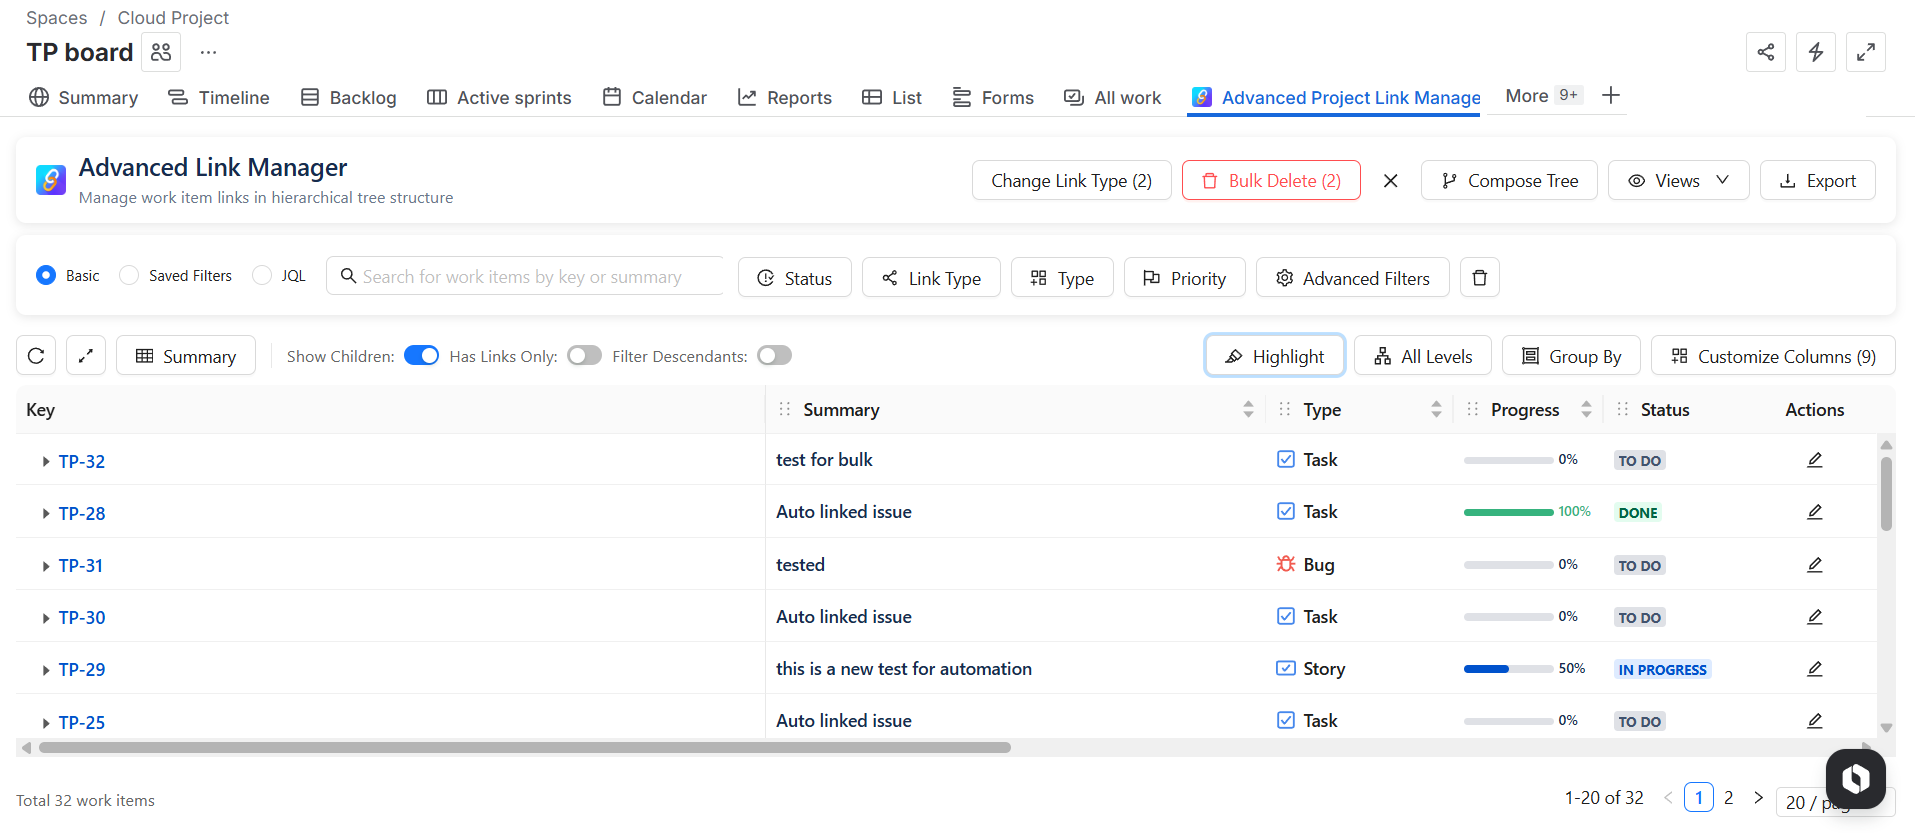Click the team members icon beside TP board
Image resolution: width=1915 pixels, height=833 pixels.
pyautogui.click(x=161, y=52)
